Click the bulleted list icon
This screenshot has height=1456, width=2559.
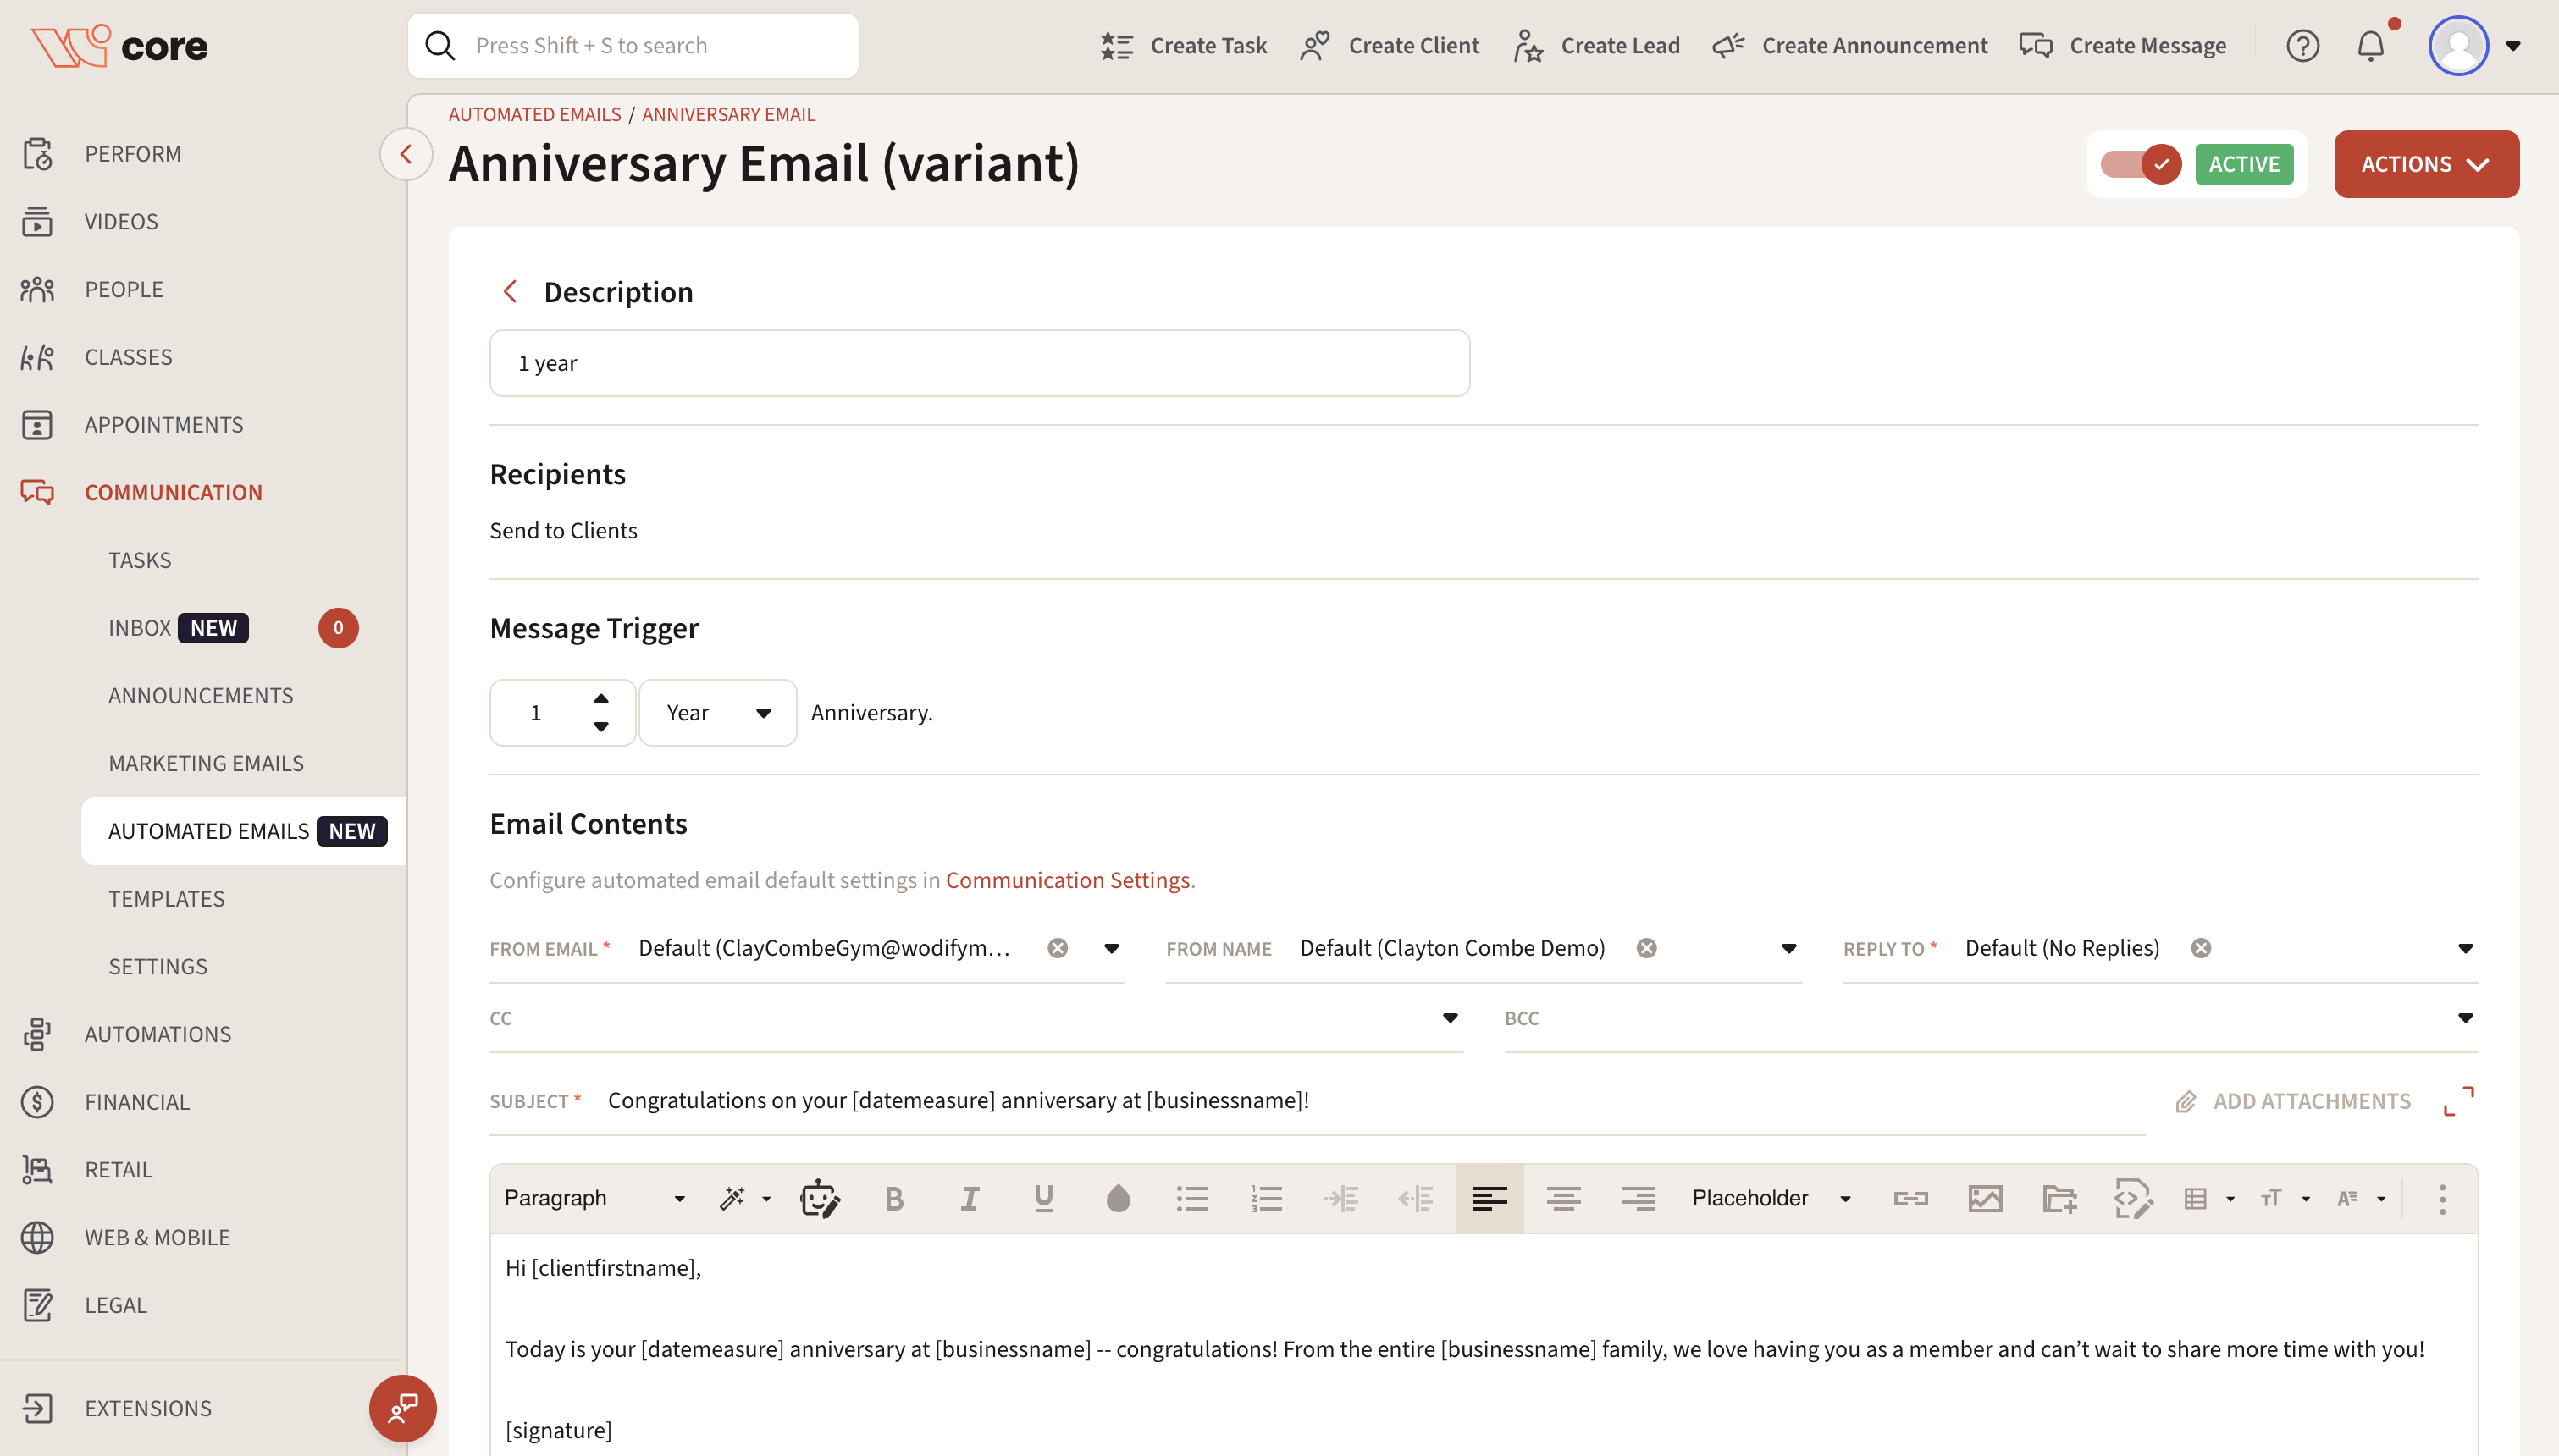click(x=1192, y=1198)
